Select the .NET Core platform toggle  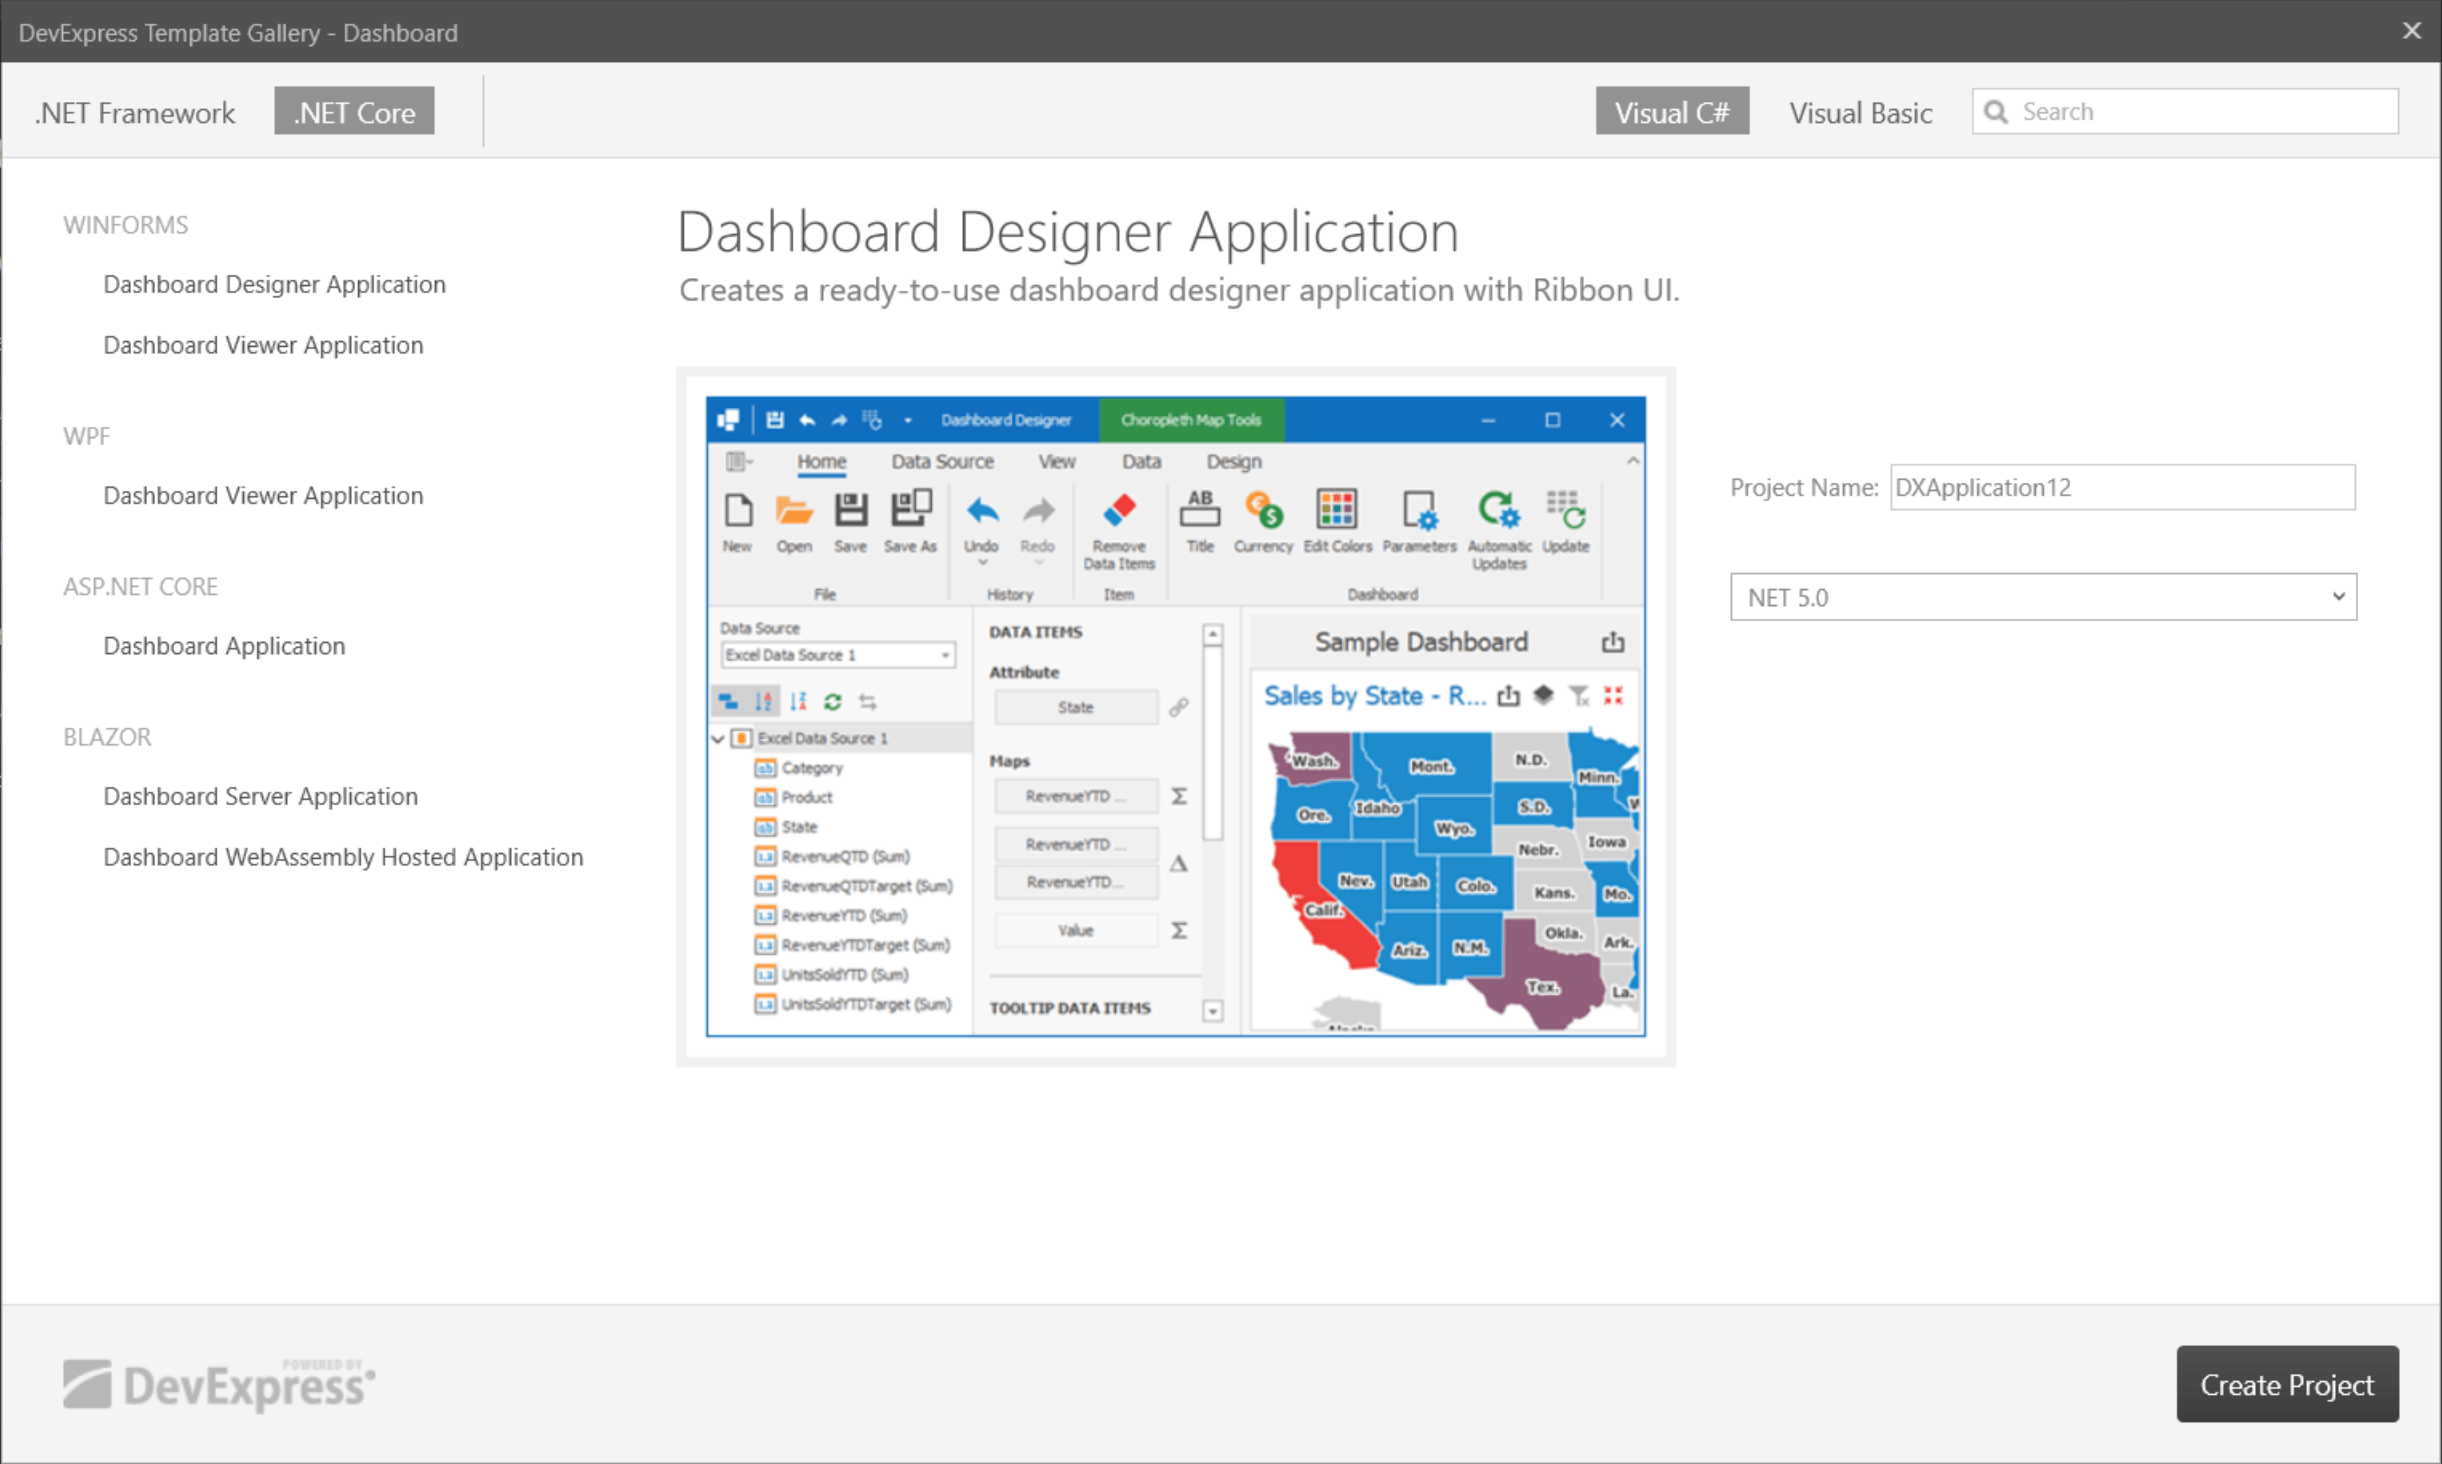354,112
